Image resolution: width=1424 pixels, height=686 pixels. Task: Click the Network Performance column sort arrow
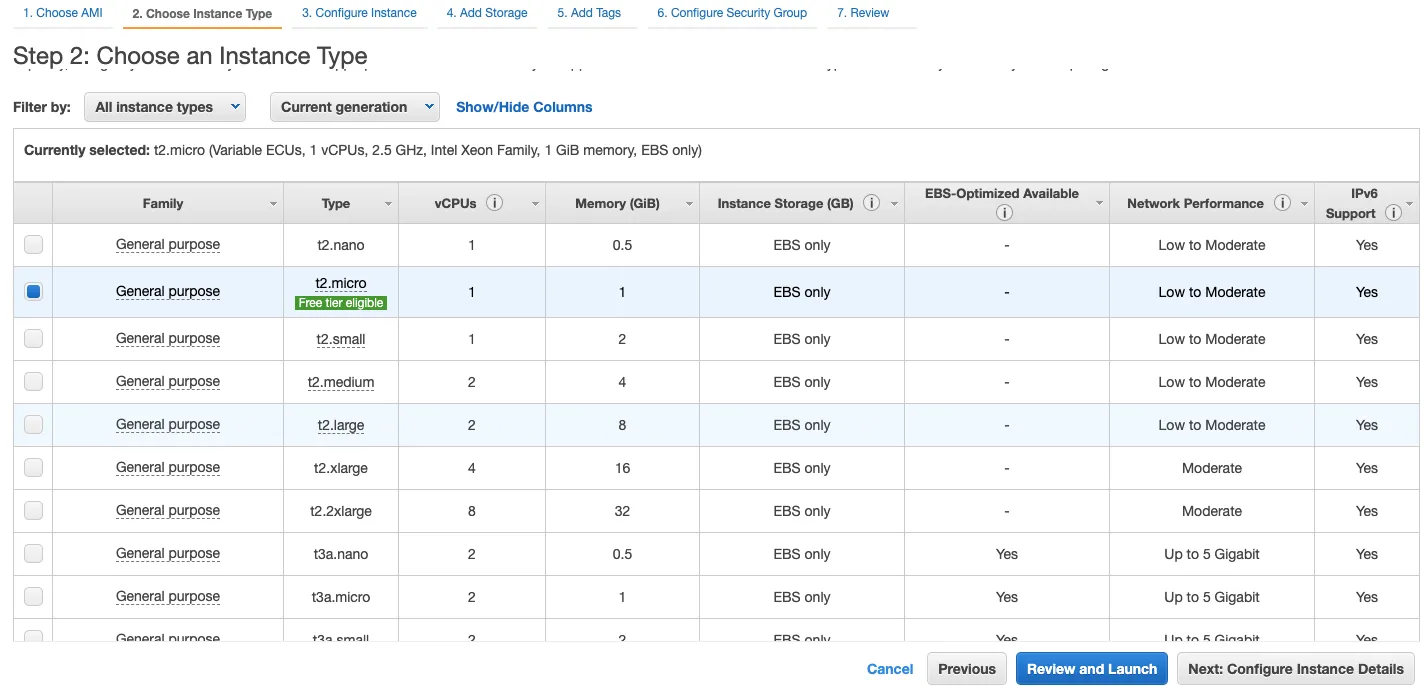(1304, 204)
